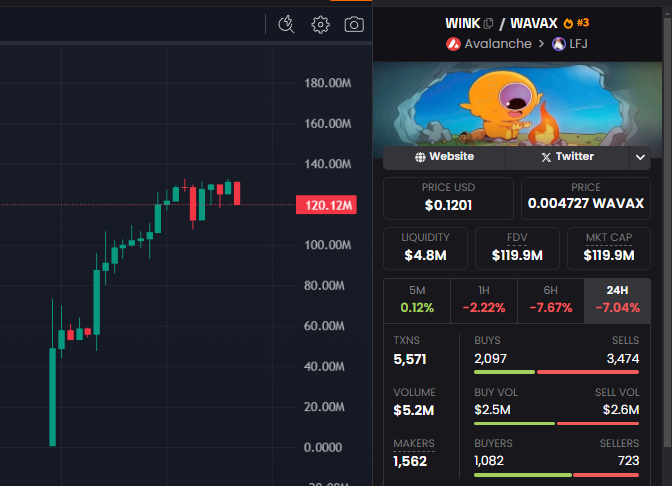The width and height of the screenshot is (672, 486).
Task: Click the Avalanche chain logo
Action: tap(453, 44)
